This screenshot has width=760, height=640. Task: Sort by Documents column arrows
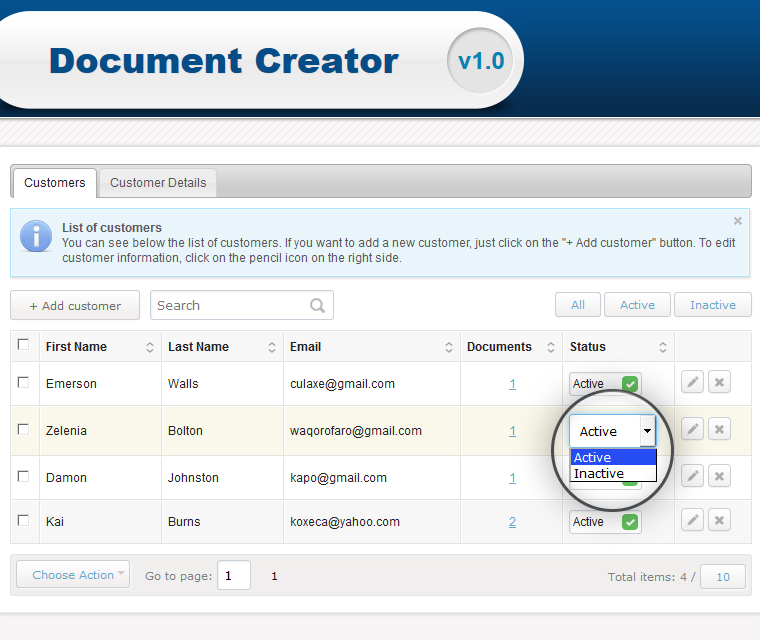tap(551, 347)
